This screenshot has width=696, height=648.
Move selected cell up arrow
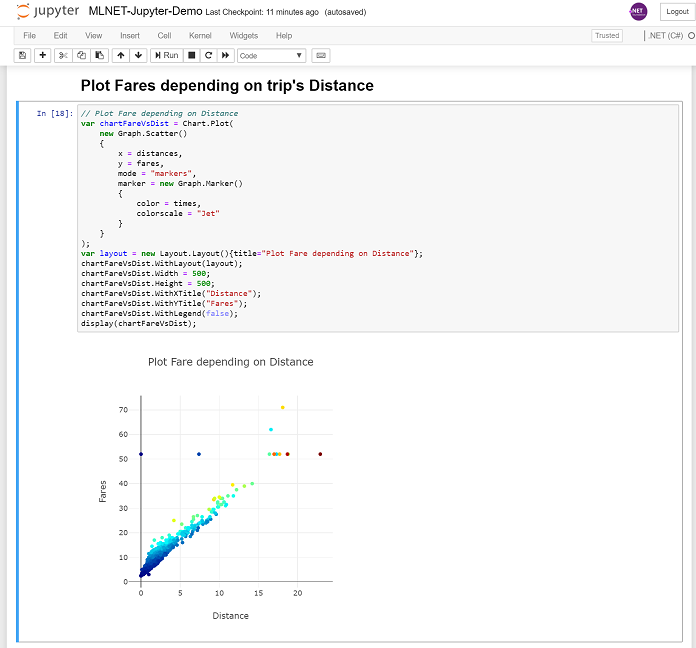pos(121,55)
